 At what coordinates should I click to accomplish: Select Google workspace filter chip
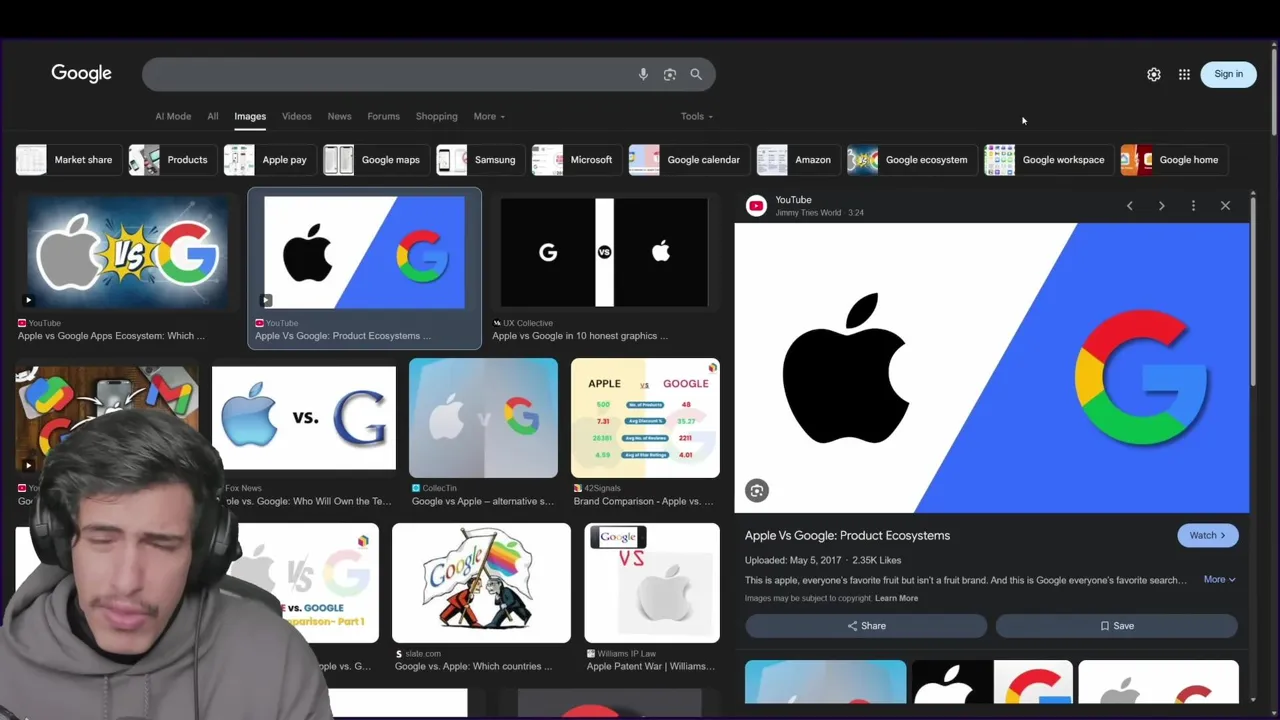coord(1047,160)
